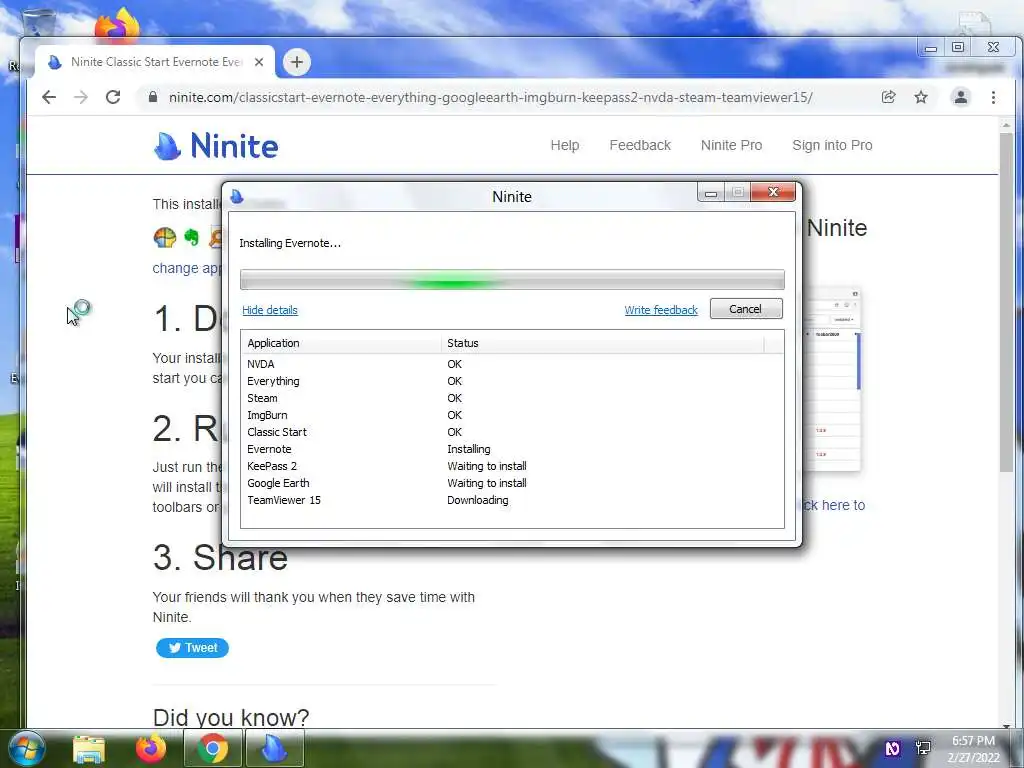Click the padlock site info icon
1024x768 pixels.
pyautogui.click(x=153, y=97)
